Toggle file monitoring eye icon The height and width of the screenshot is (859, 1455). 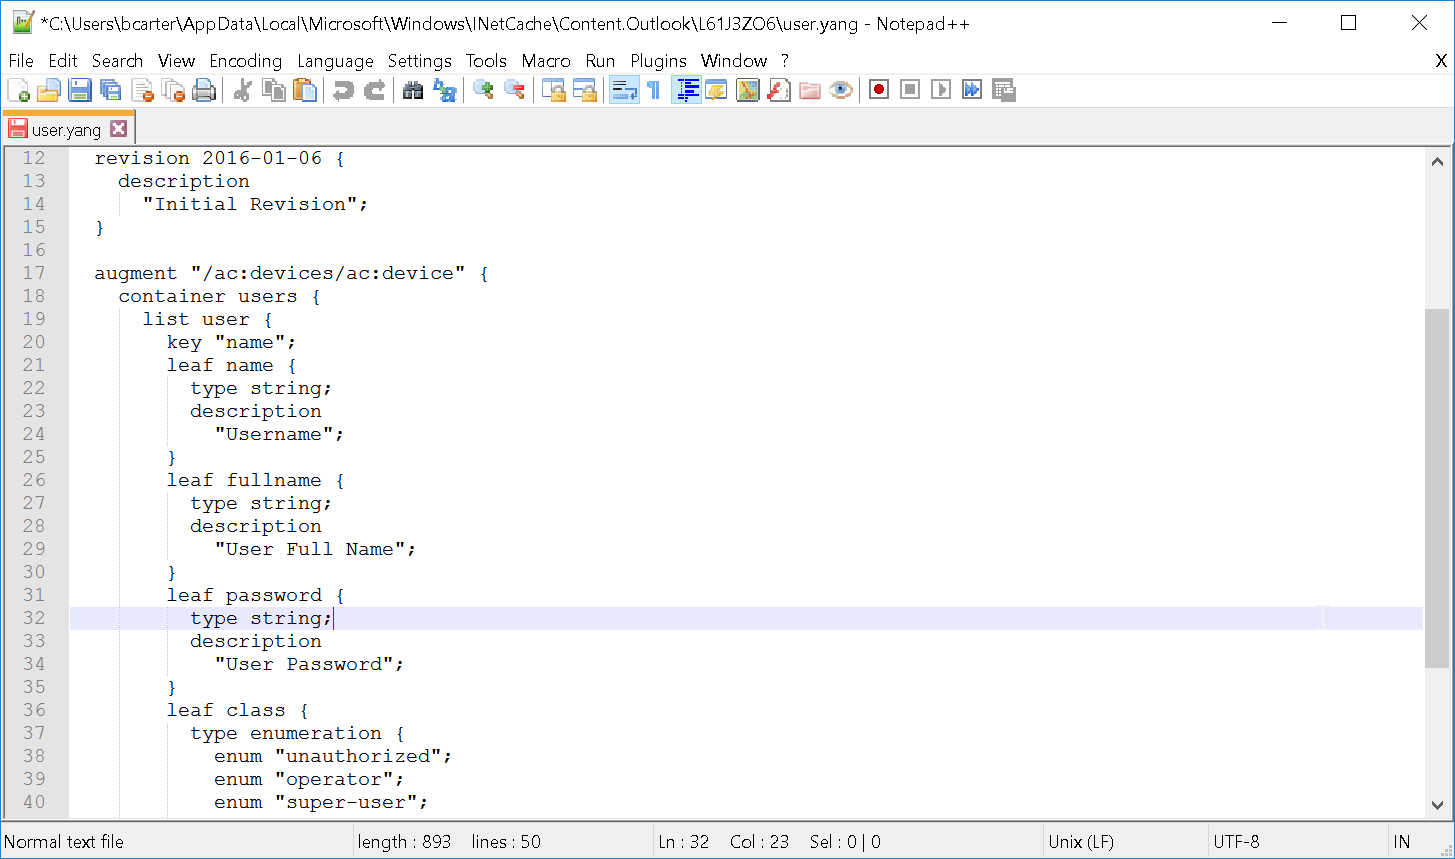pyautogui.click(x=840, y=90)
